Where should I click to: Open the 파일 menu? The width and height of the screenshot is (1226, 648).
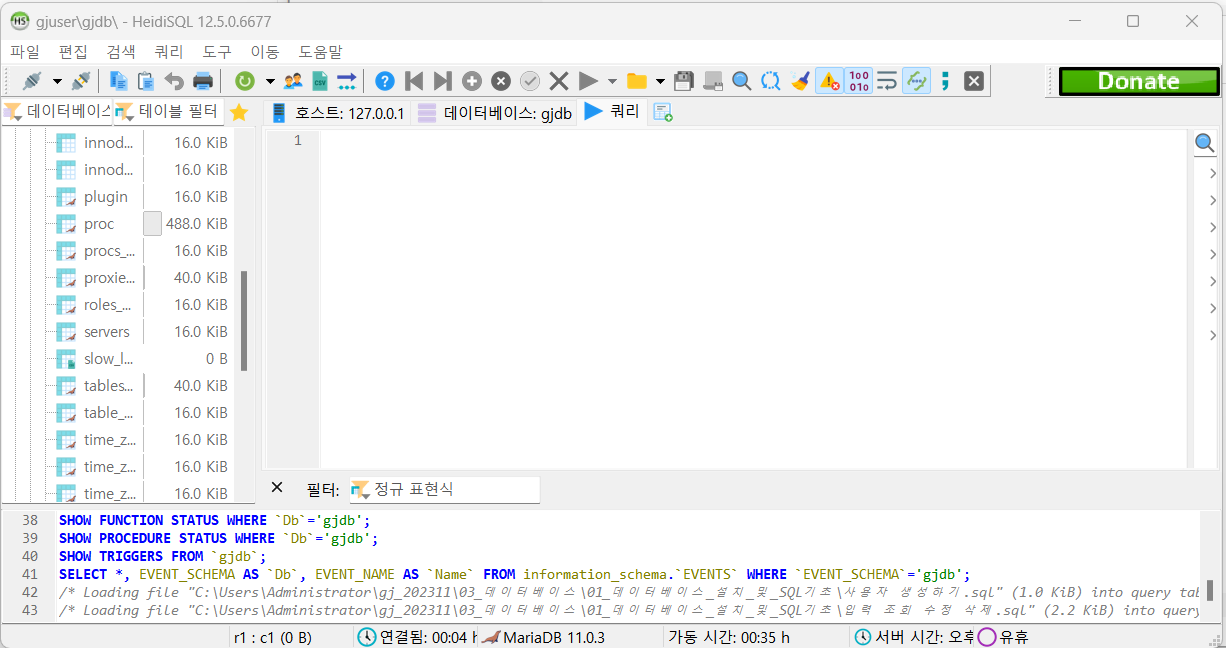click(25, 51)
